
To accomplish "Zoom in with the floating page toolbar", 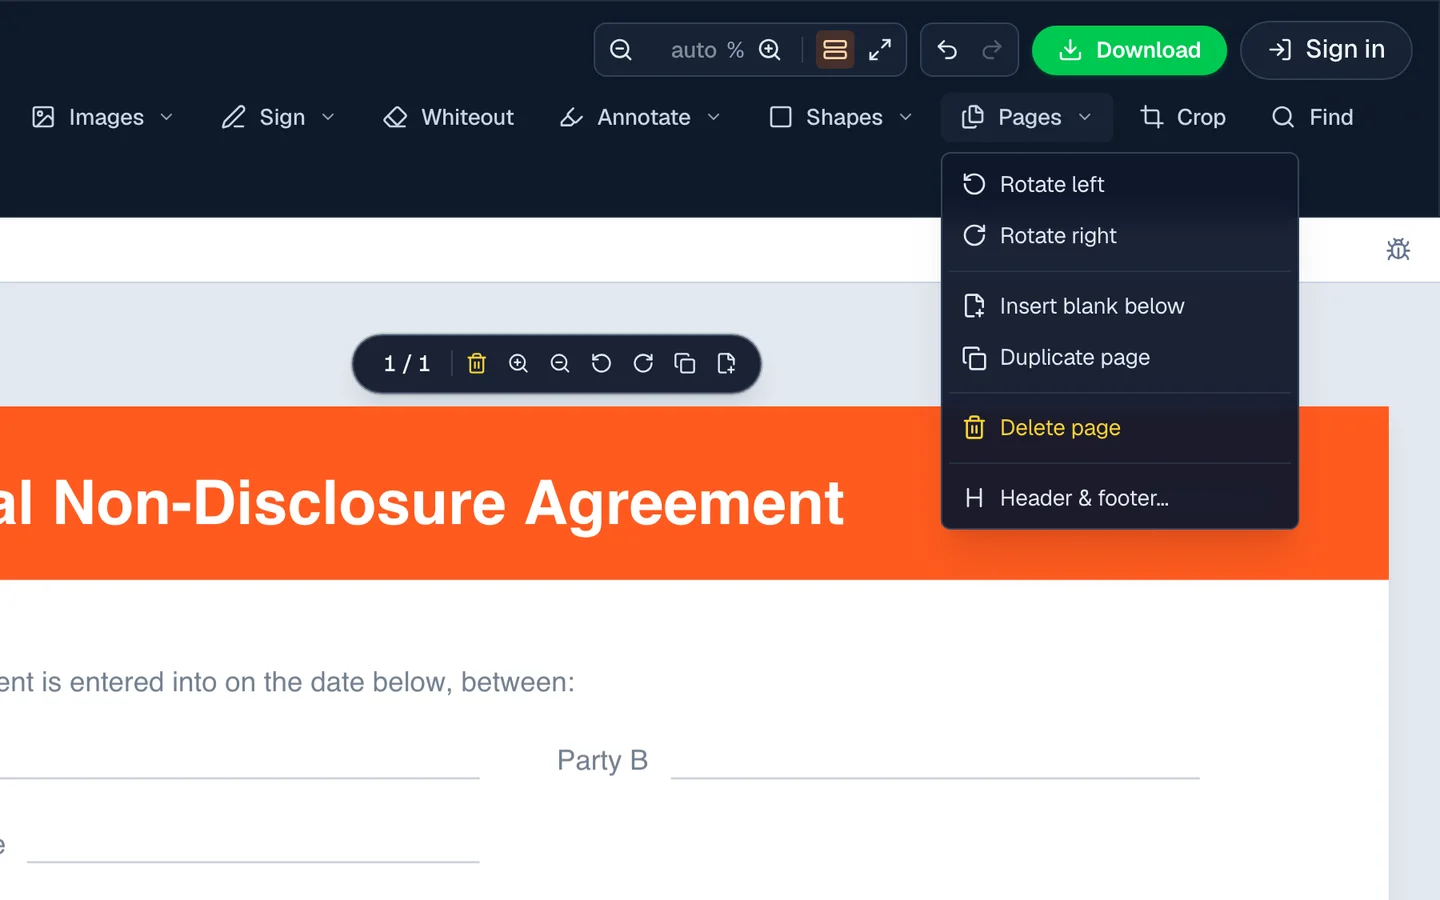I will 518,364.
